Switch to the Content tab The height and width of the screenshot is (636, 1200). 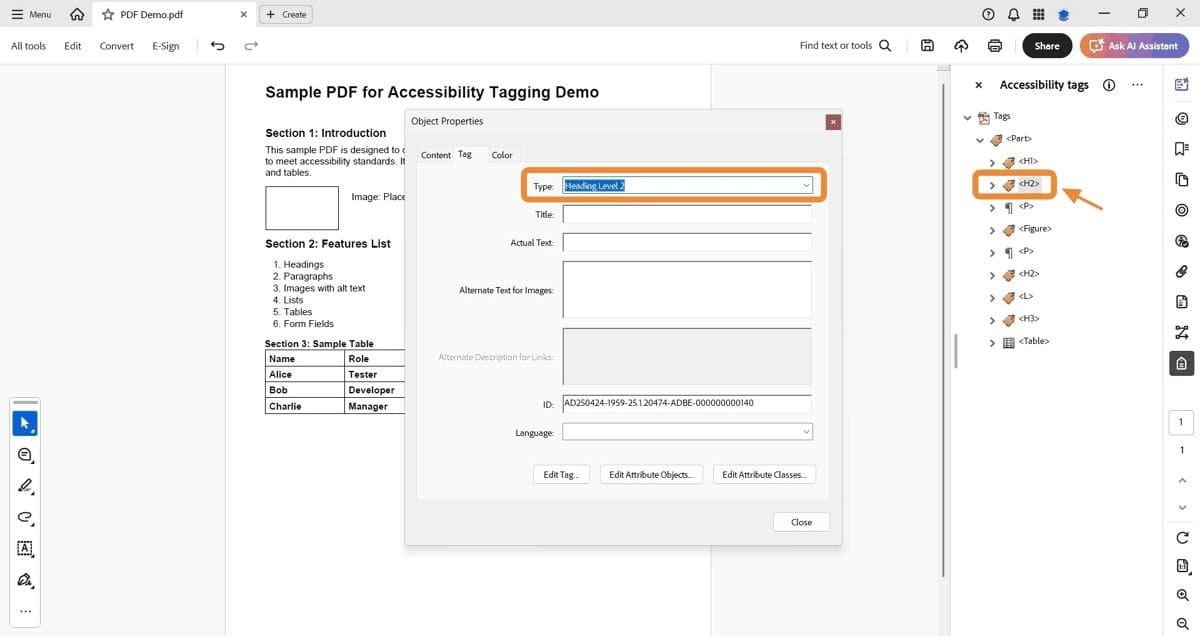pos(436,155)
